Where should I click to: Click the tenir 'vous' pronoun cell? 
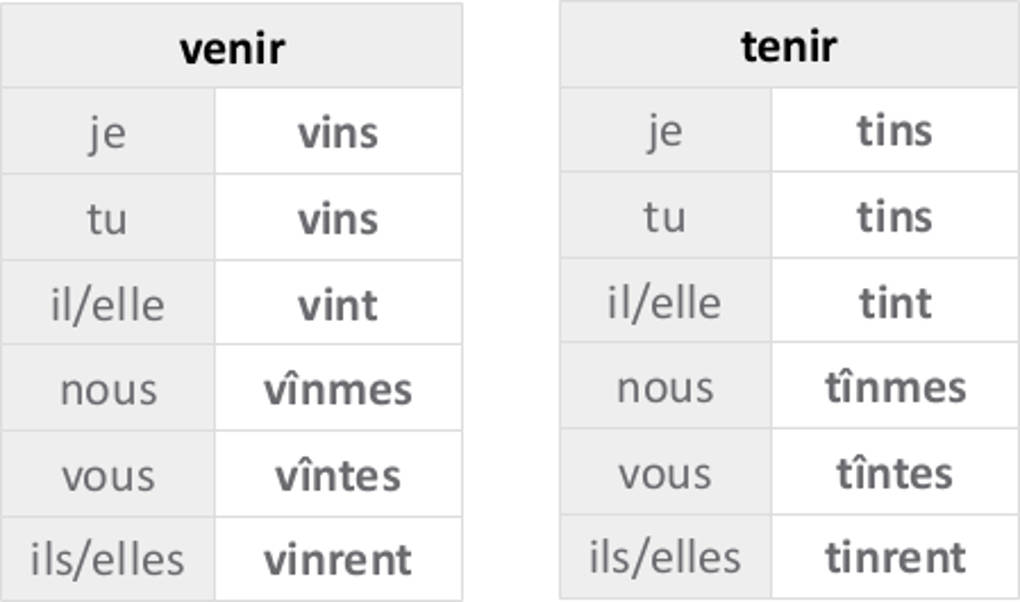coord(665,473)
